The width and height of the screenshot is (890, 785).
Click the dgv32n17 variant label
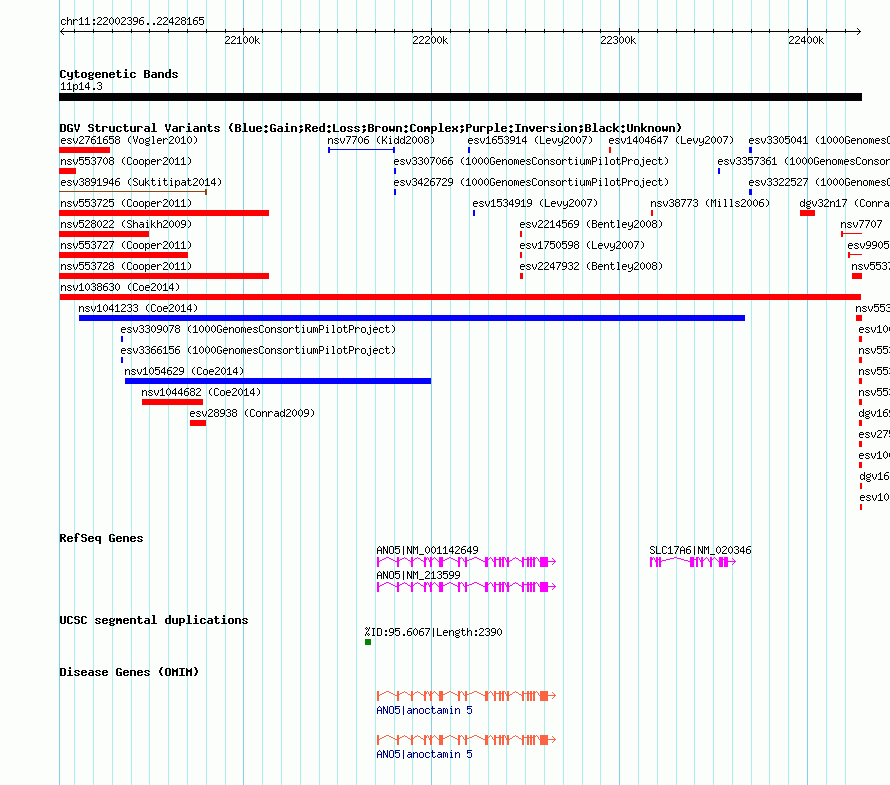click(844, 203)
